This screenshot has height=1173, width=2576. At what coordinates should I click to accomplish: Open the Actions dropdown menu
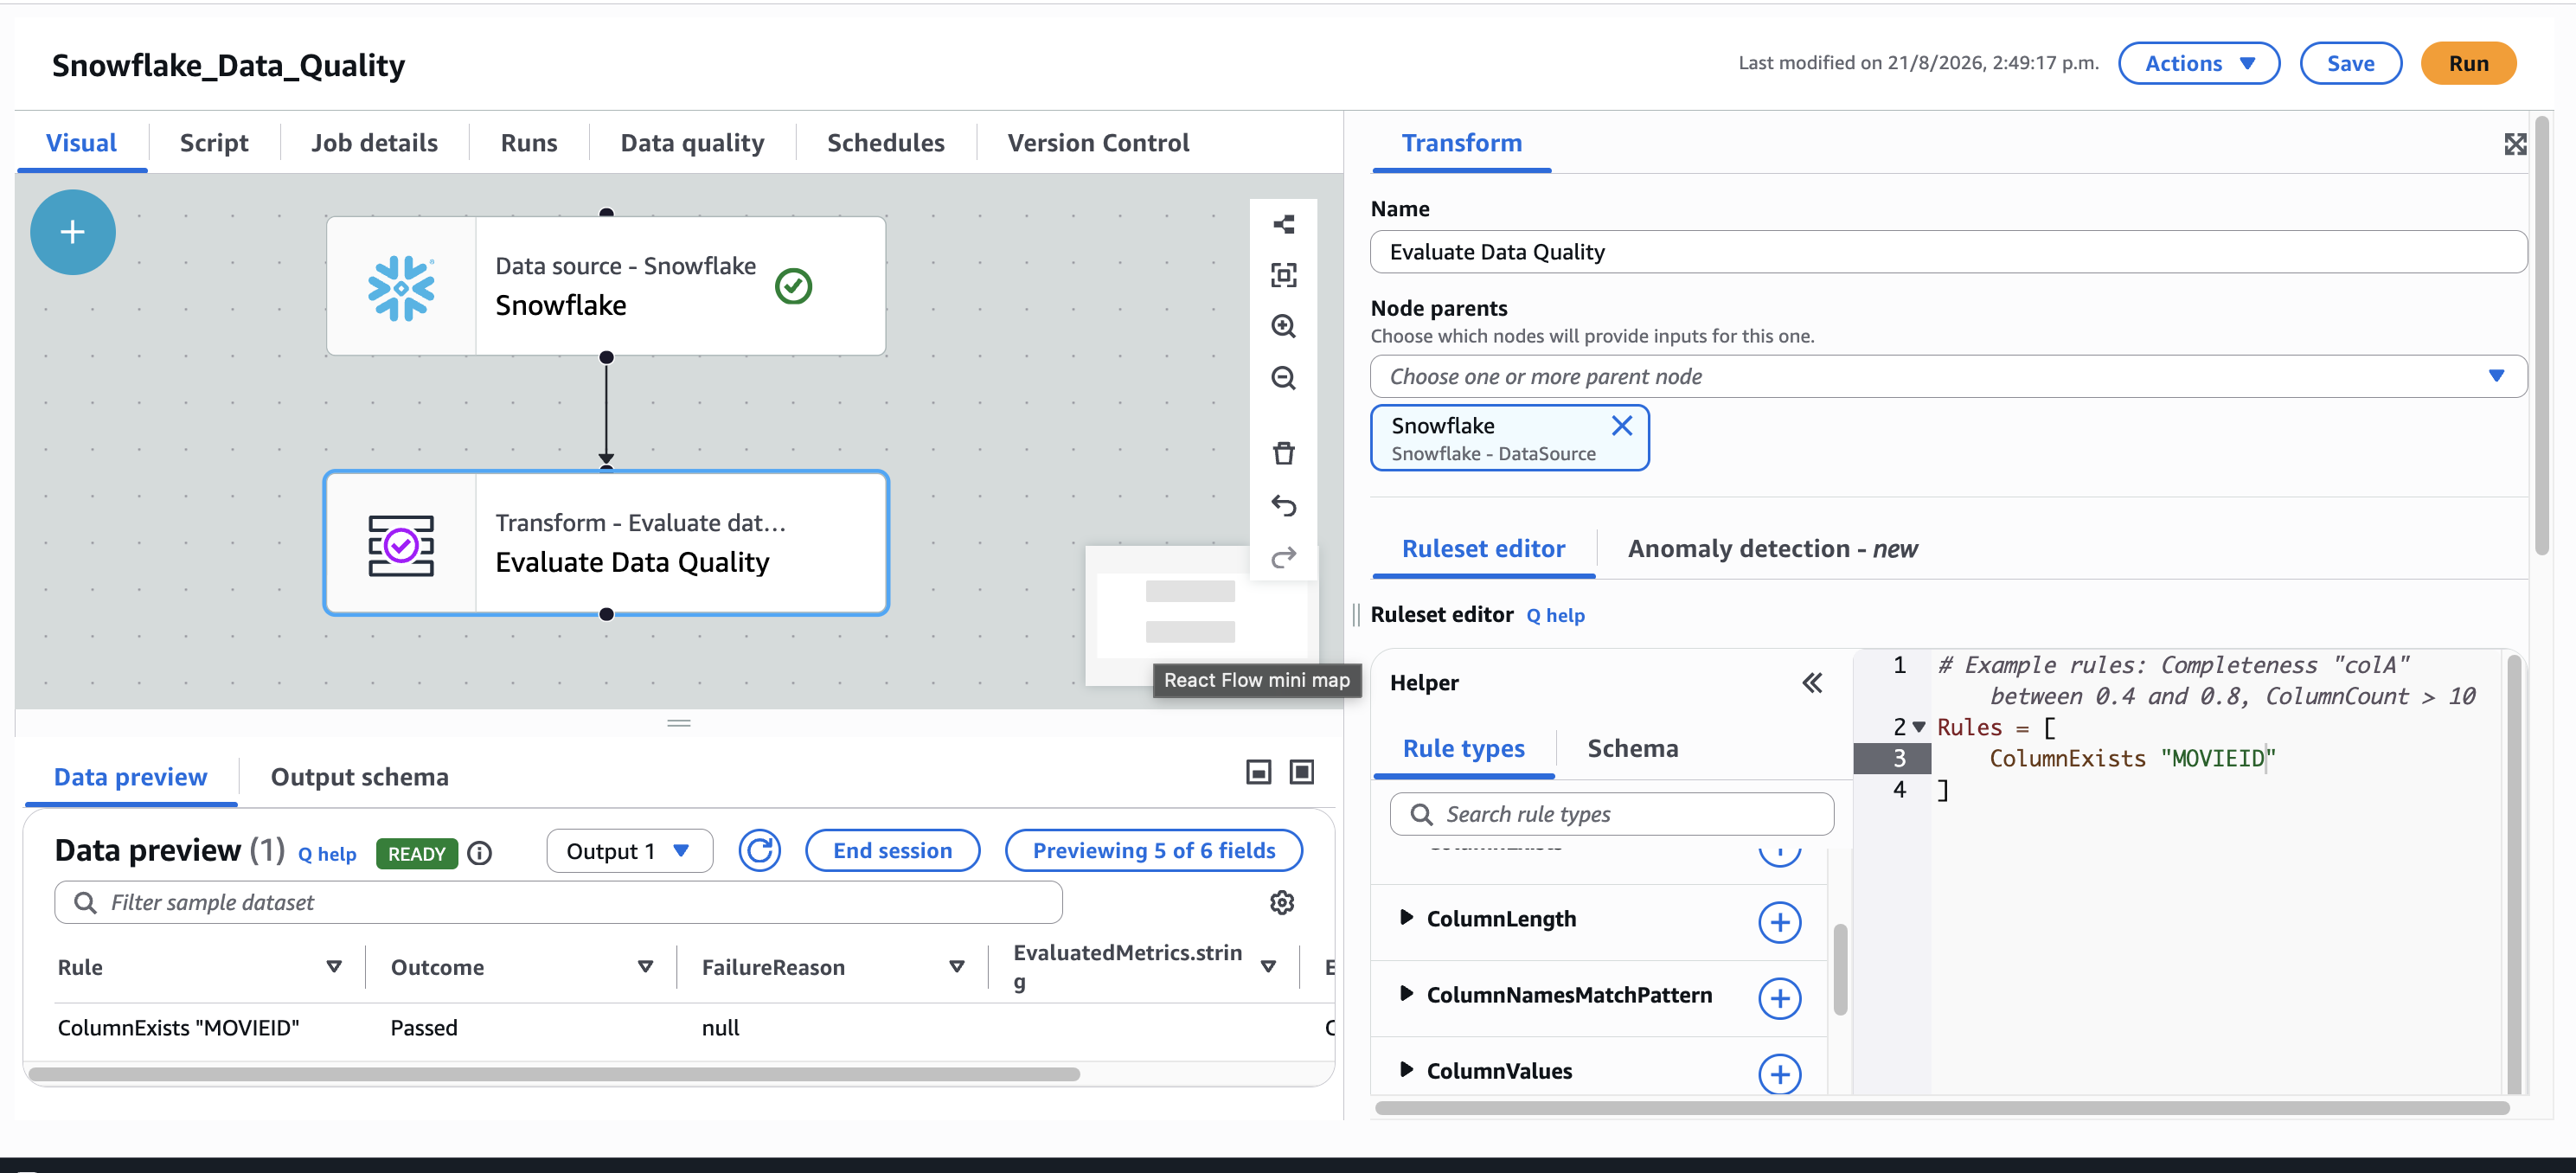(x=2198, y=63)
